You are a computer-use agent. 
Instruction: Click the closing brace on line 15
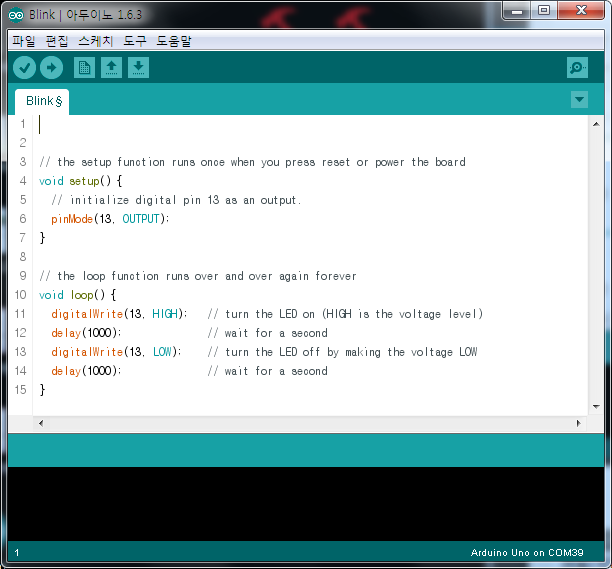[42, 390]
